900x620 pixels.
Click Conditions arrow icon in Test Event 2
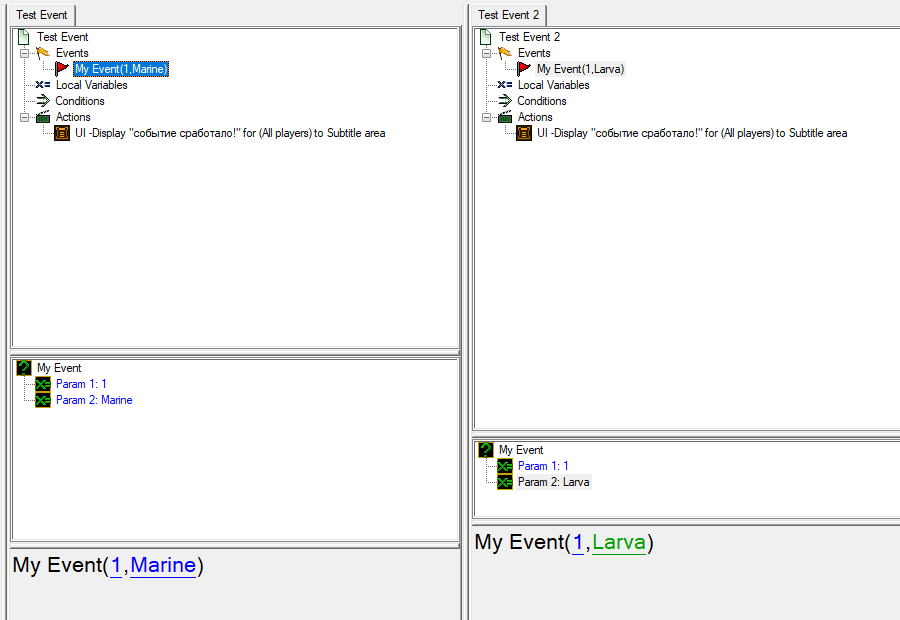point(505,101)
